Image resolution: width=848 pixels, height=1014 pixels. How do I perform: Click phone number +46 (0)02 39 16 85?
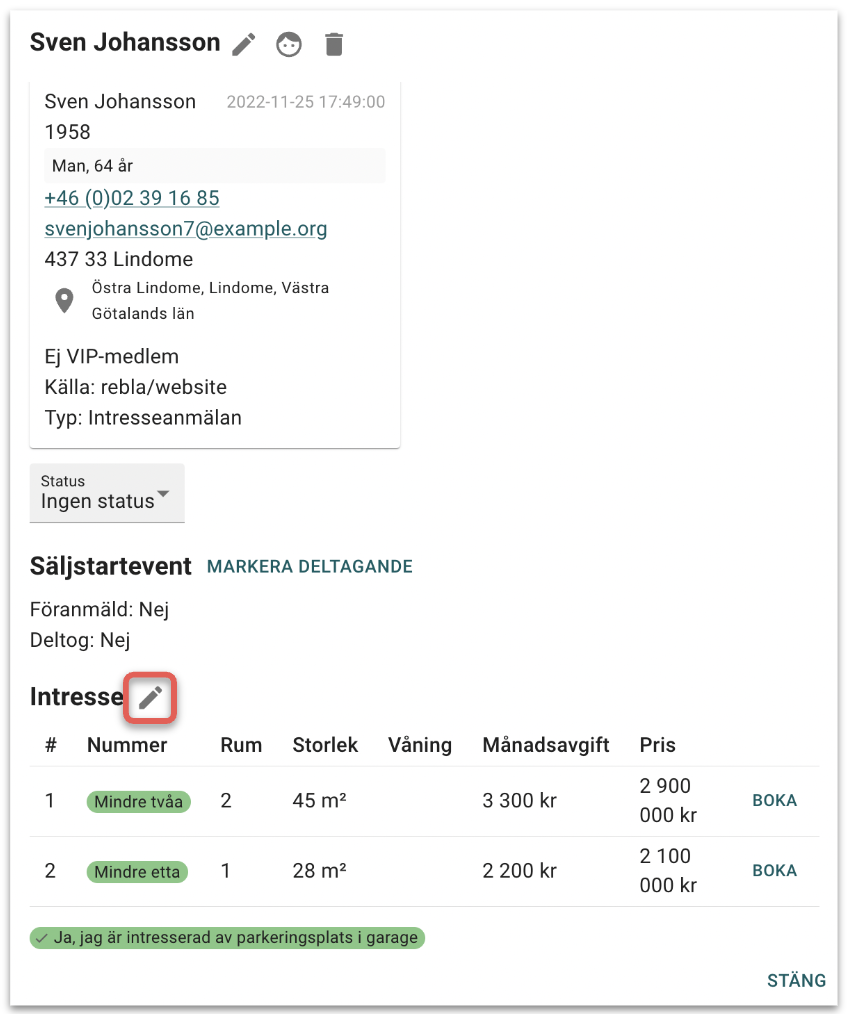tap(132, 198)
